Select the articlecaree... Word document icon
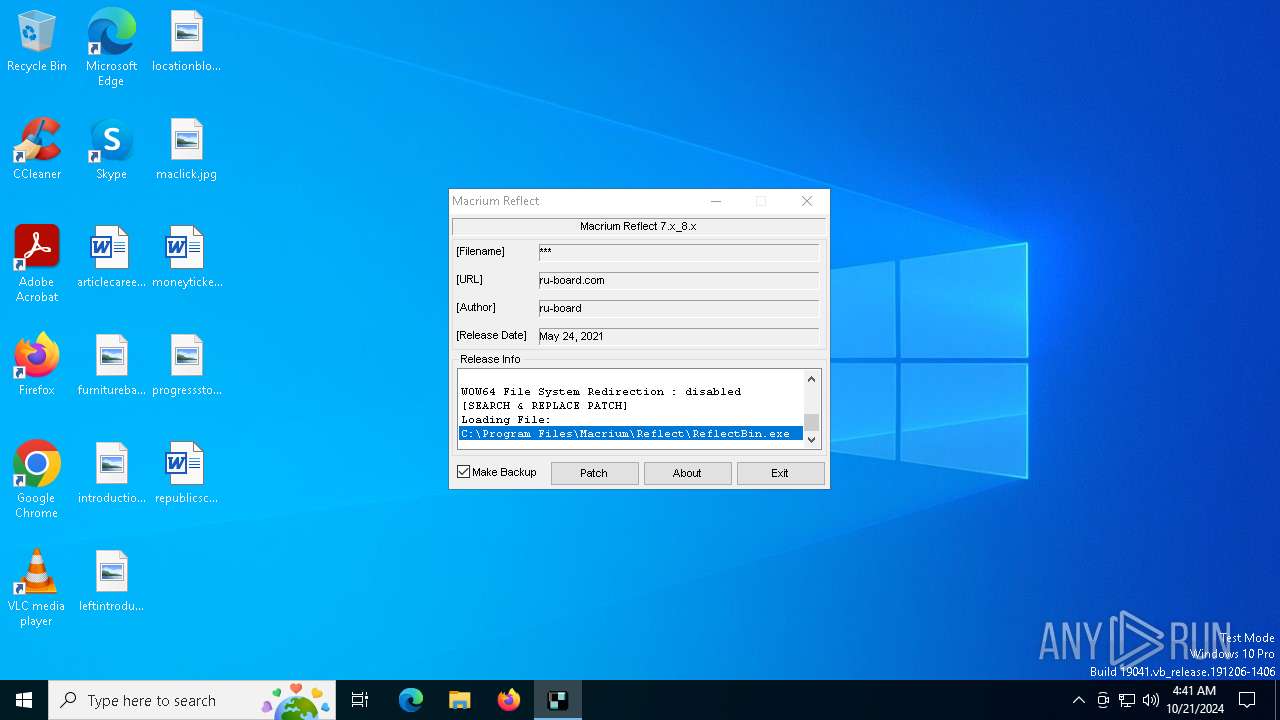 tap(111, 258)
